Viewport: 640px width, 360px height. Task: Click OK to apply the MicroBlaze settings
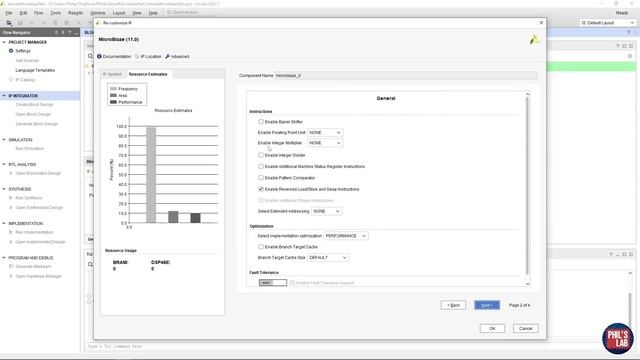coord(492,328)
